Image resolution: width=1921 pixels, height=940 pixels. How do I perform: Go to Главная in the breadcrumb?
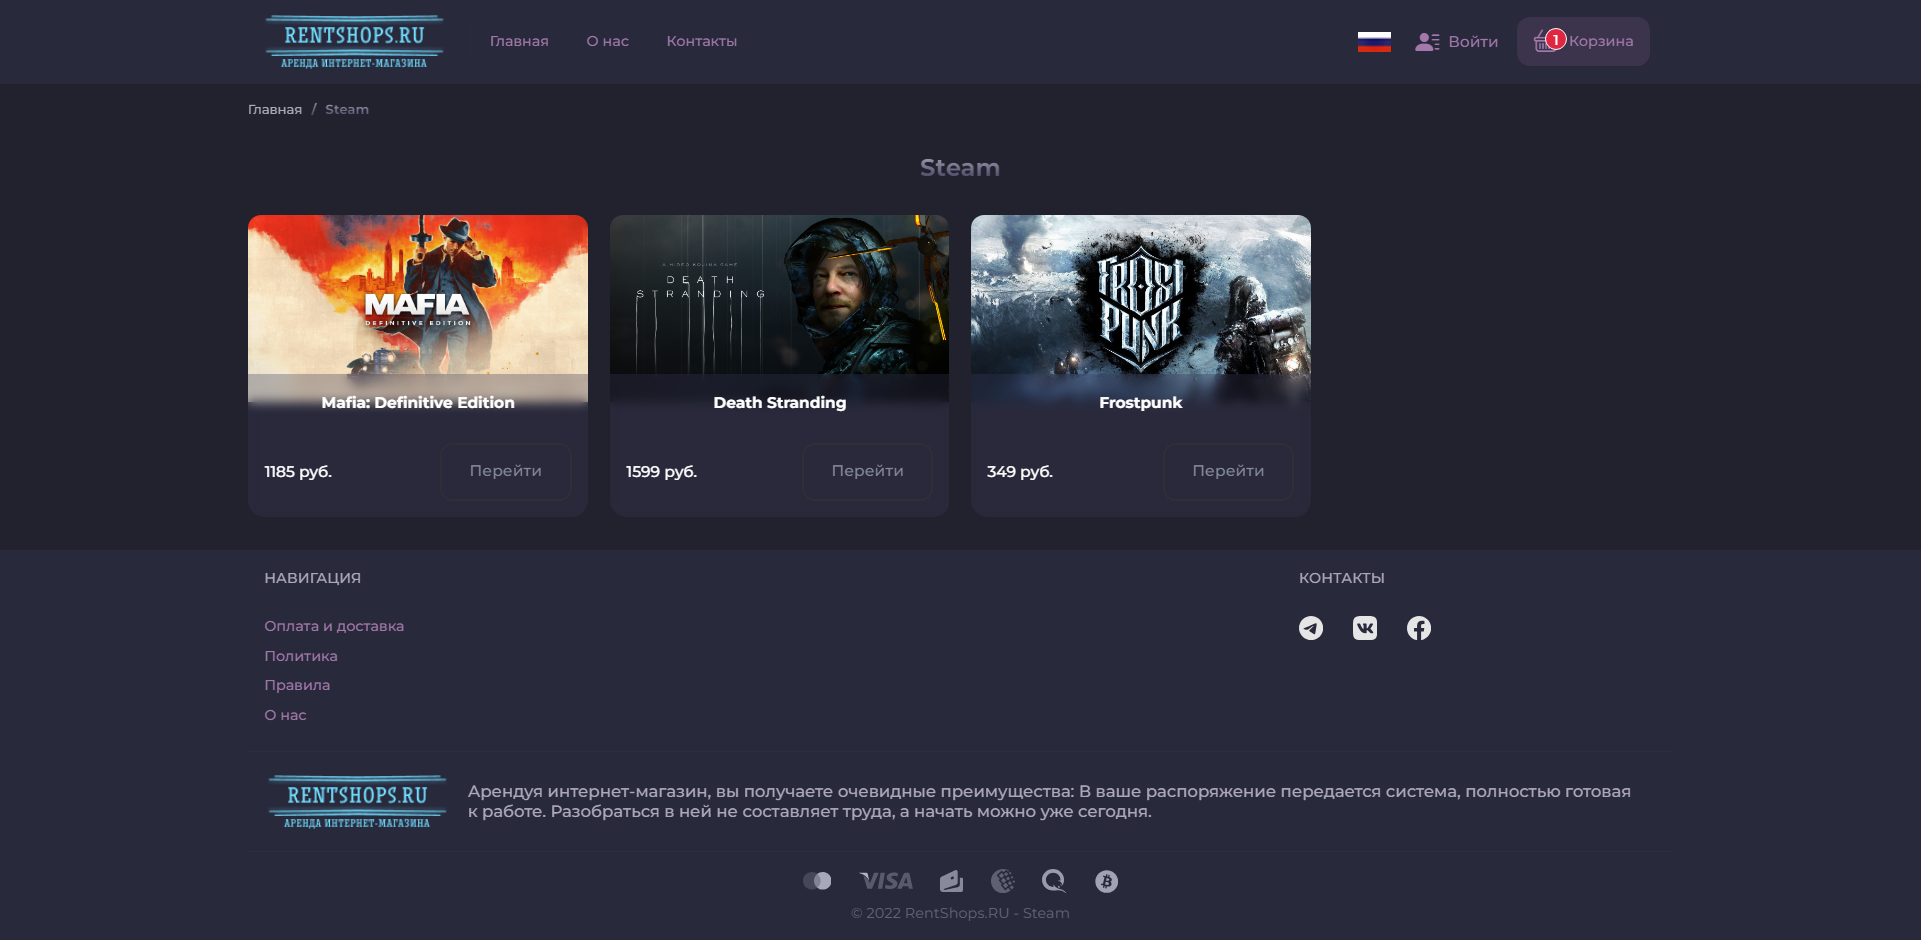coord(275,109)
